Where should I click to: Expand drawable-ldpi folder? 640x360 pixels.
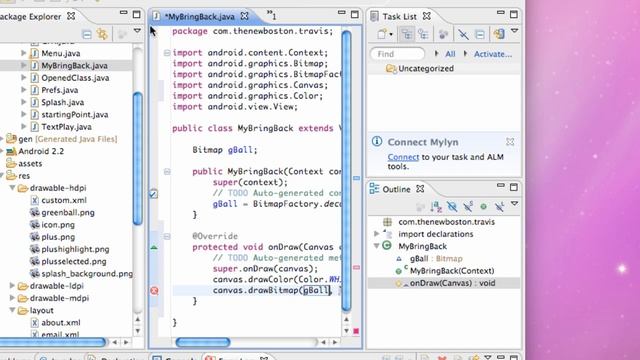click(12, 286)
